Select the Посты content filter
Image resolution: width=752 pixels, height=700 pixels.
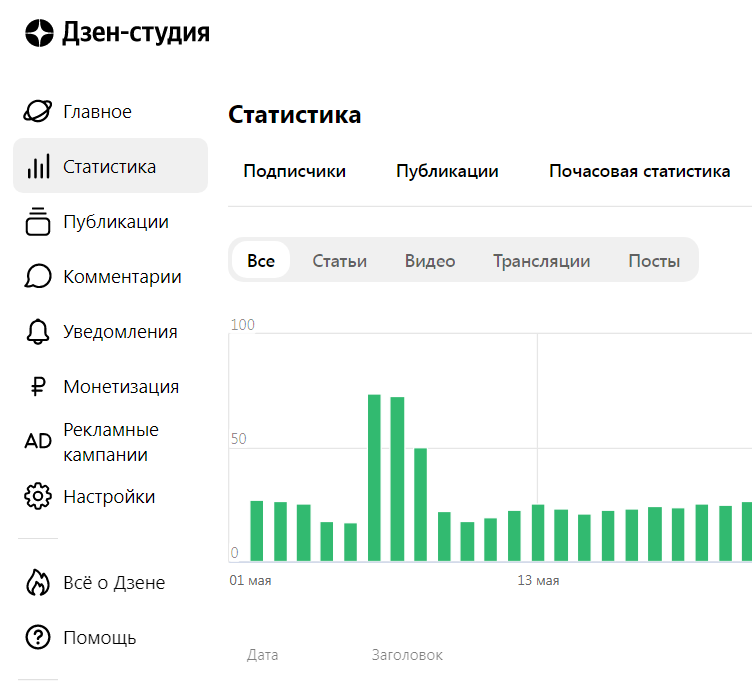pyautogui.click(x=654, y=261)
